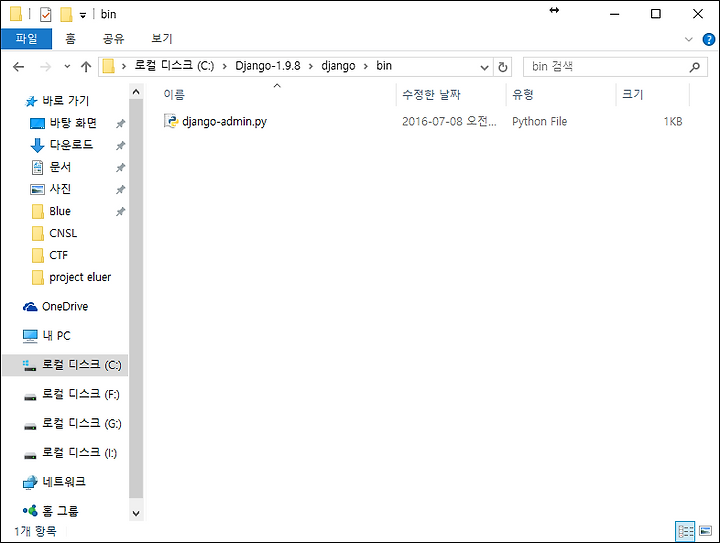
Task: Click the navigation pane scroll-down arrow
Action: (136, 513)
